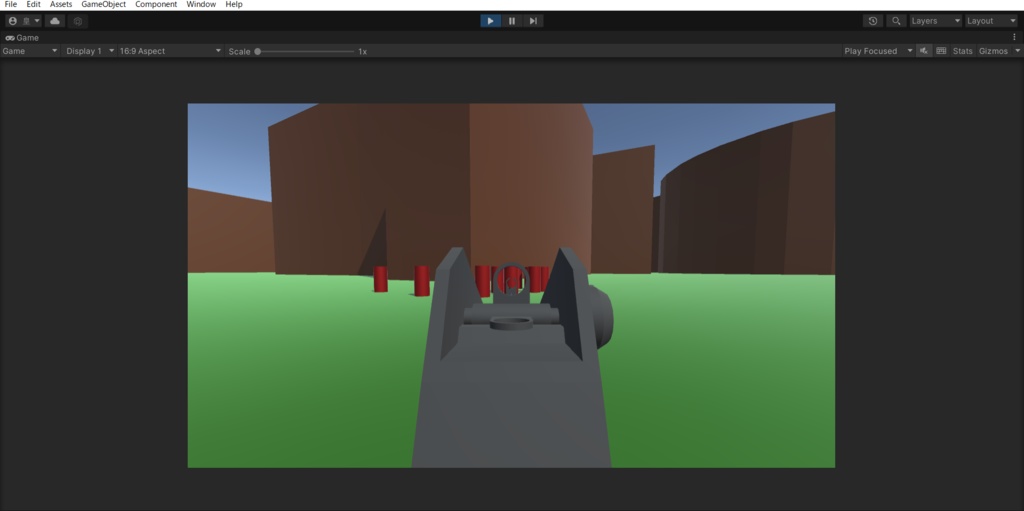Select the Game tab

[x=22, y=37]
